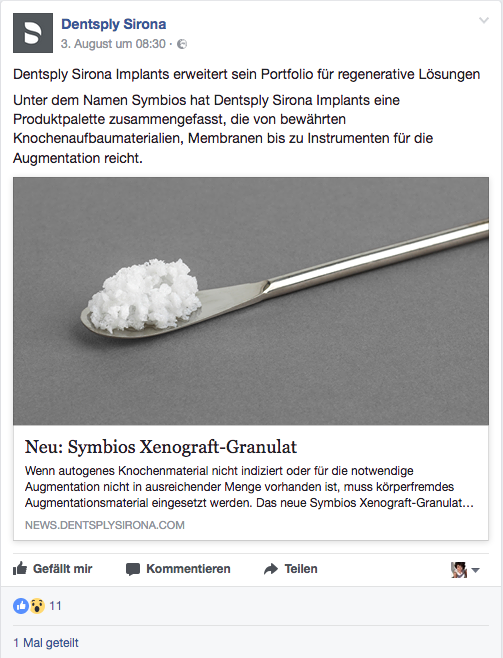Click the wow reaction emoji icon
503x658 pixels.
coord(37,606)
